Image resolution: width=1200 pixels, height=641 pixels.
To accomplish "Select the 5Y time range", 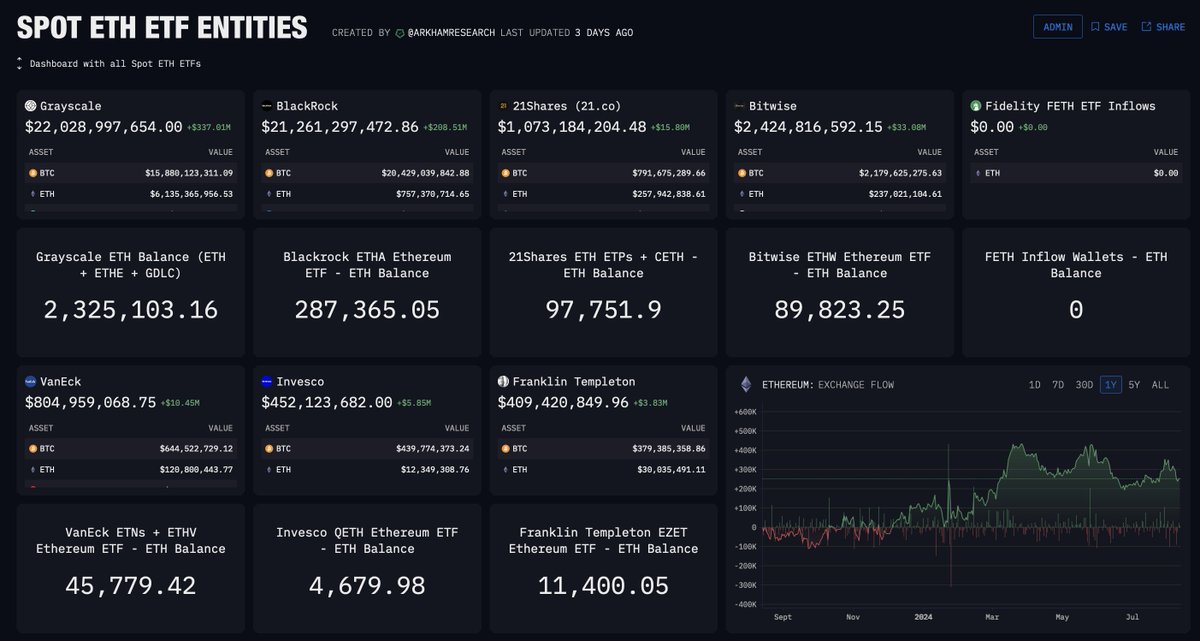I will tap(1134, 385).
